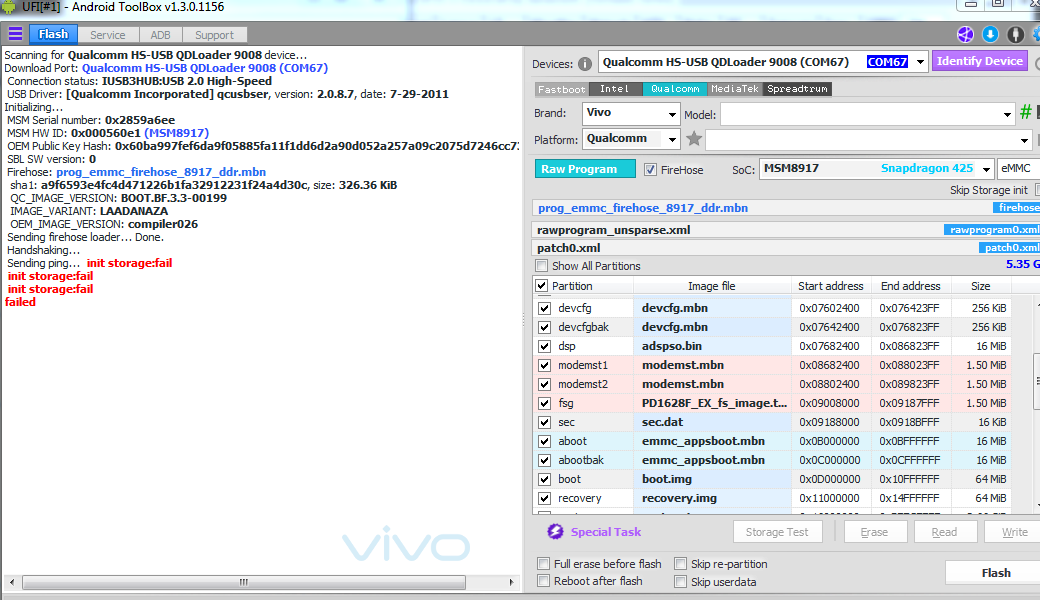Open the hamburger menu icon
The height and width of the screenshot is (600, 1040).
15,34
